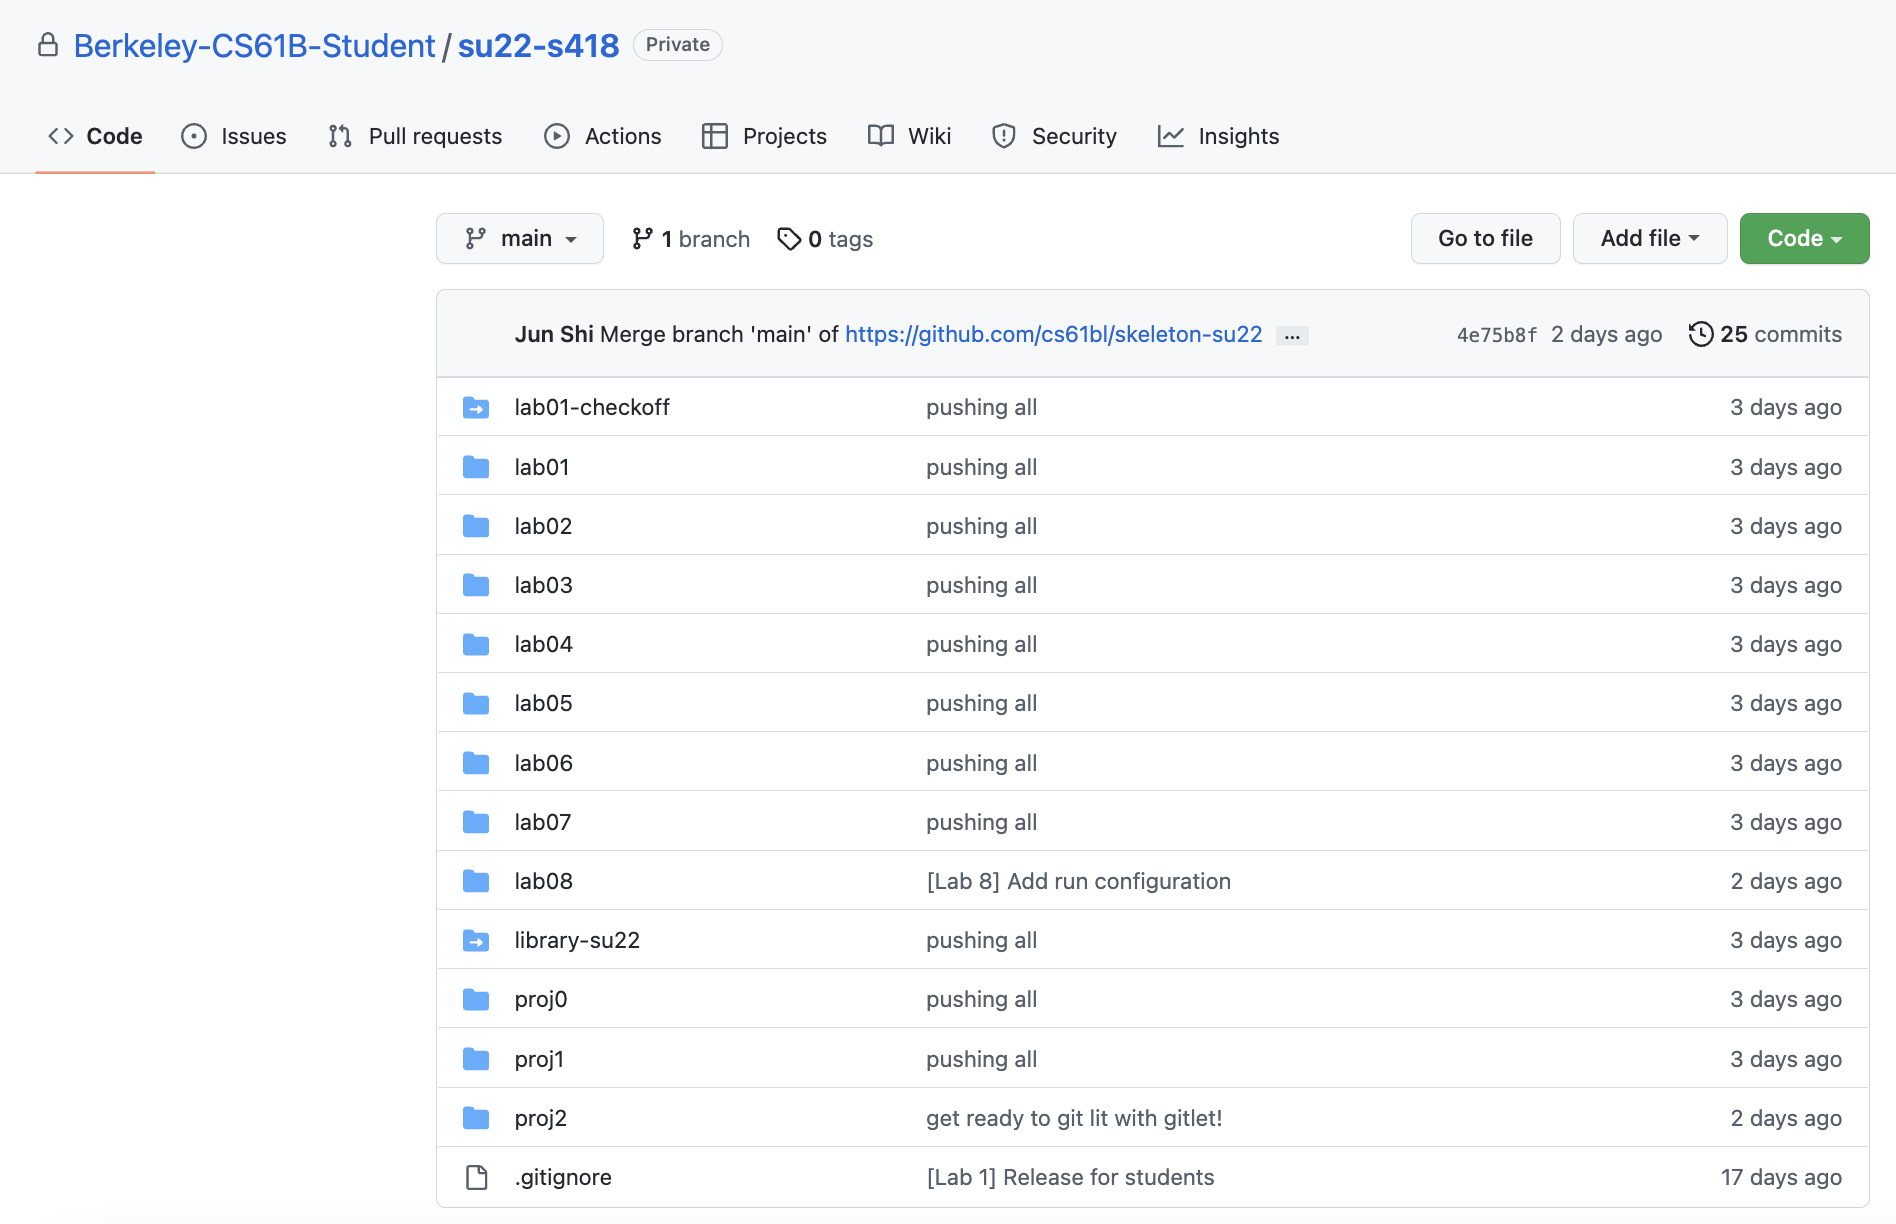1896x1224 pixels.
Task: Expand commit message ellipsis button
Action: tap(1292, 336)
